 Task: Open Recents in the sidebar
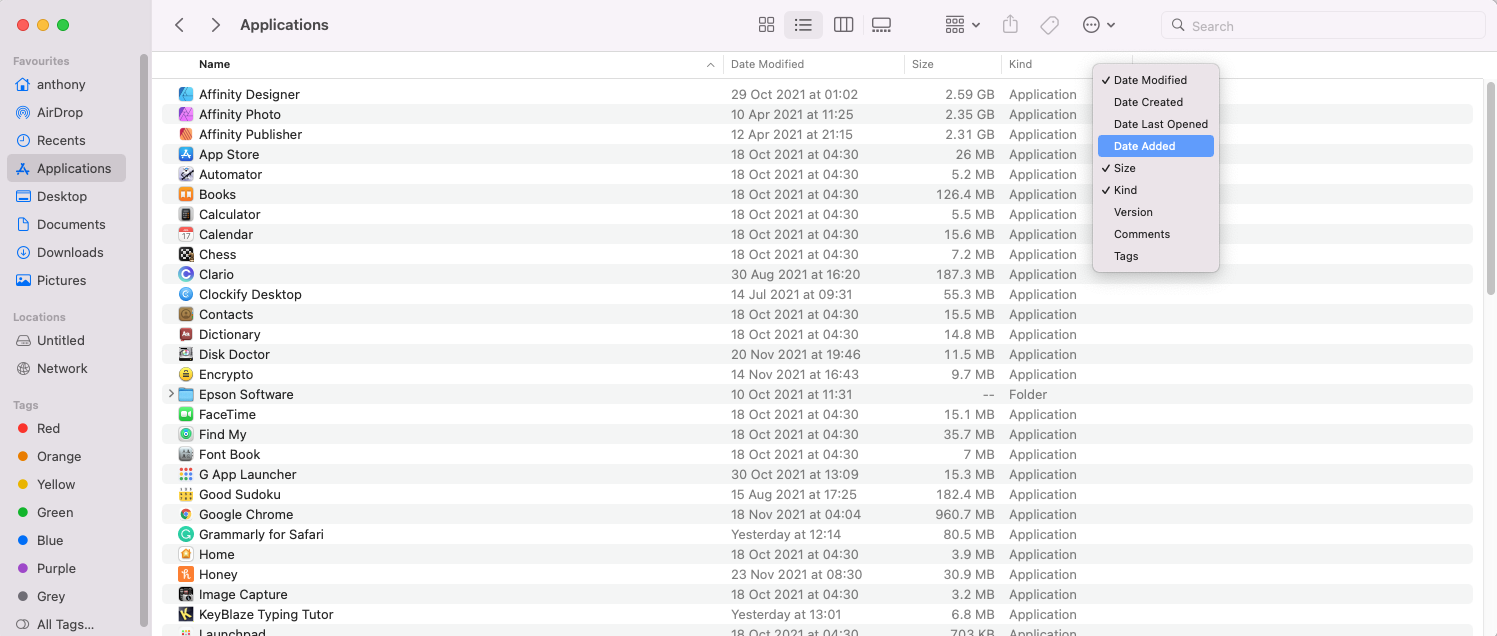66,140
